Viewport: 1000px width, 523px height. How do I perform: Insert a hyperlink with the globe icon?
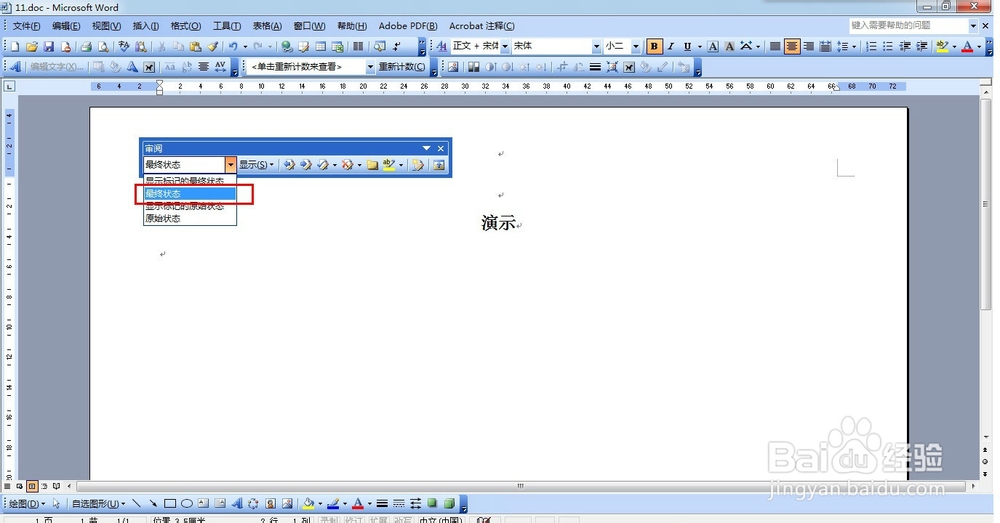coord(287,47)
